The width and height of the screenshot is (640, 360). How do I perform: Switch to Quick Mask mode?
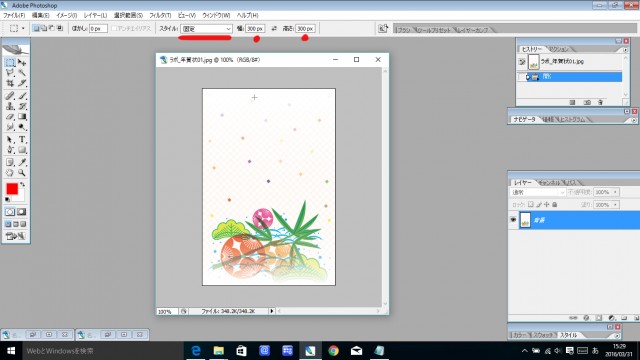[22, 212]
